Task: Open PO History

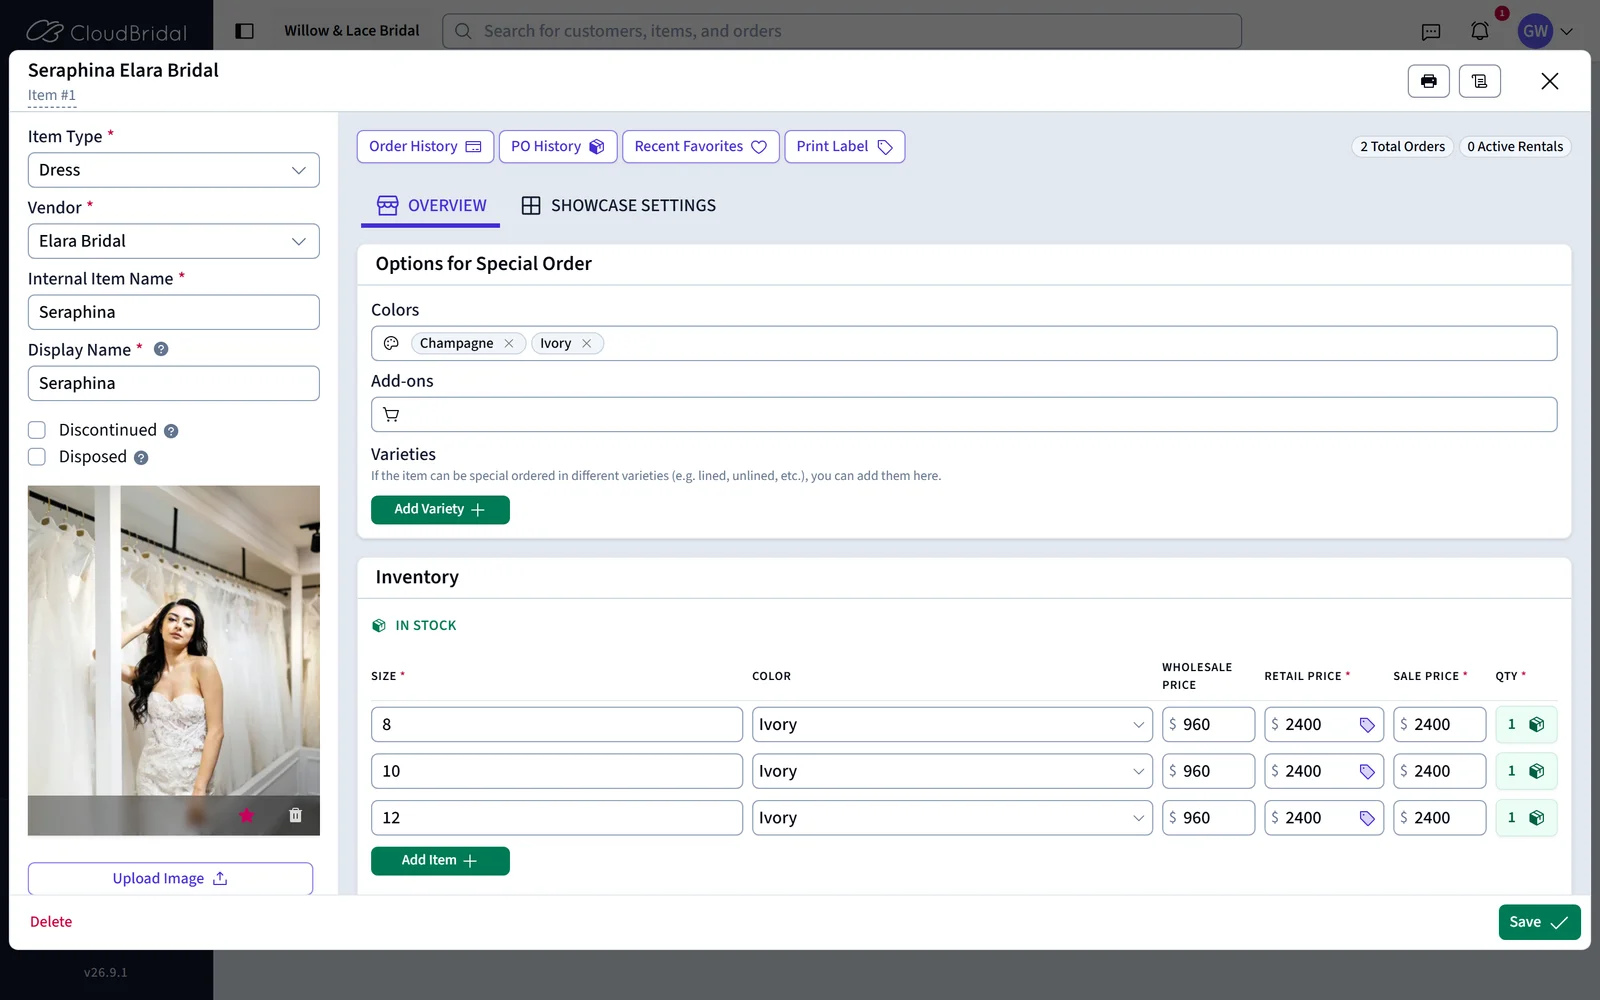Action: pos(558,147)
